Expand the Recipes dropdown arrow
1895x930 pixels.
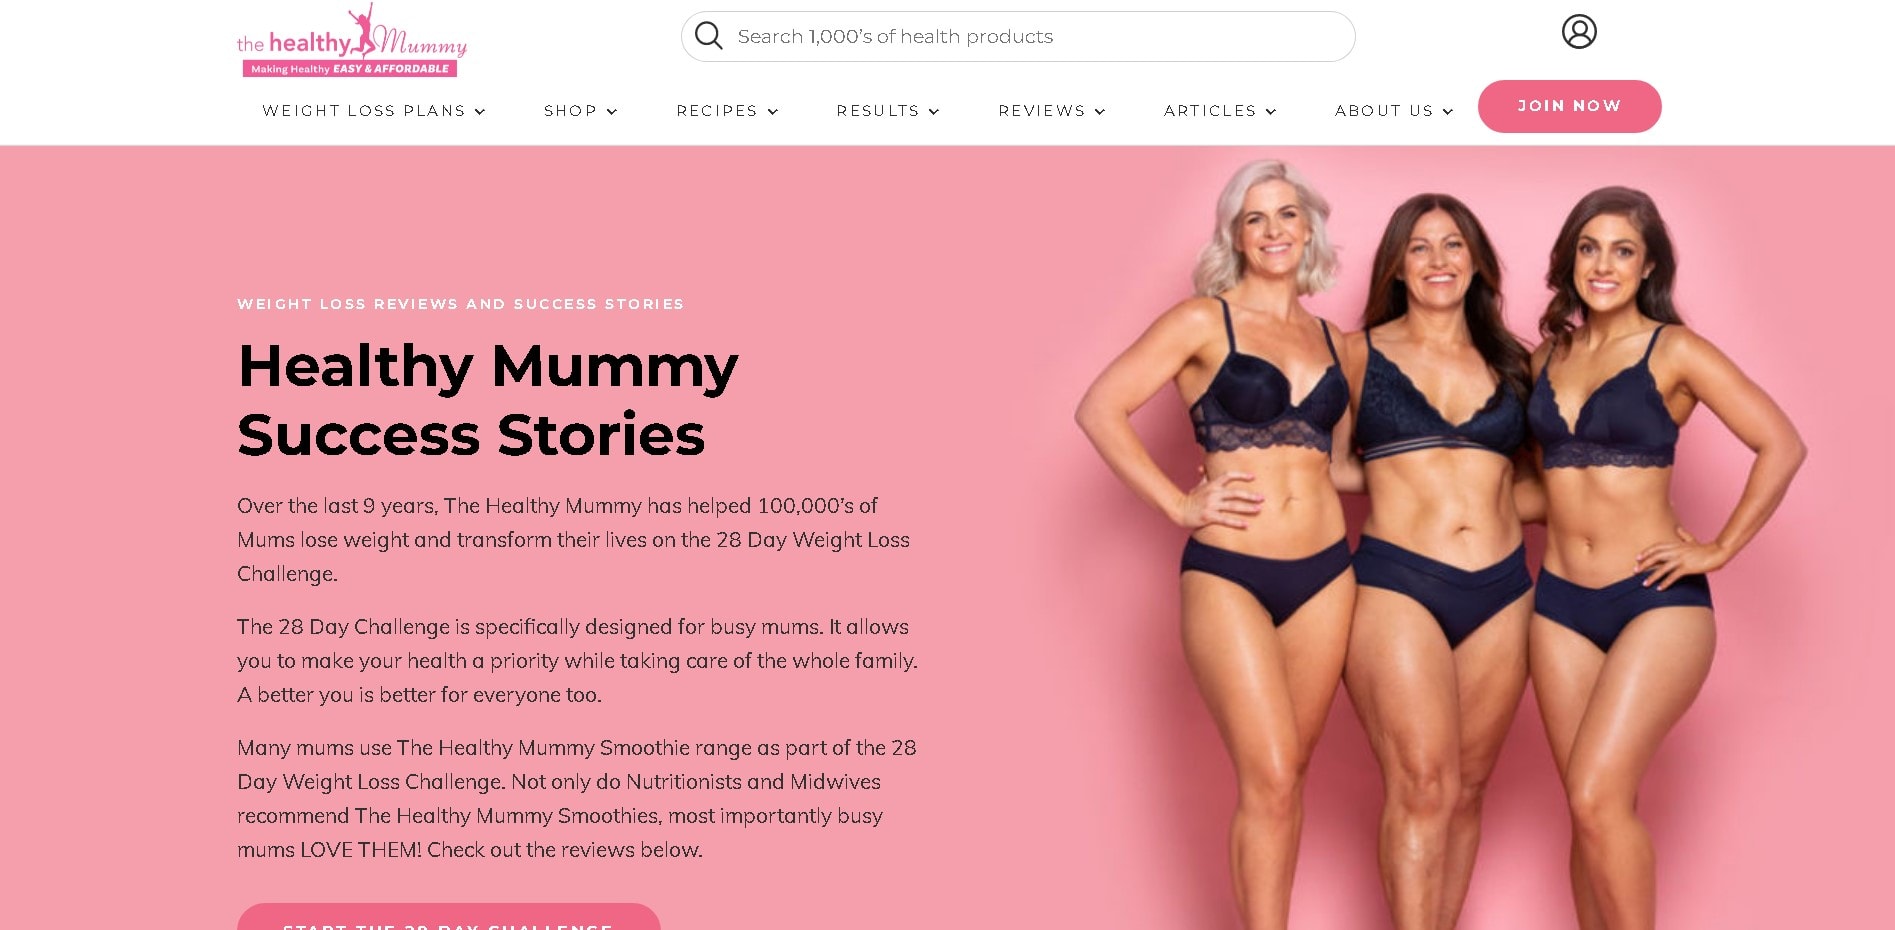[x=773, y=112]
